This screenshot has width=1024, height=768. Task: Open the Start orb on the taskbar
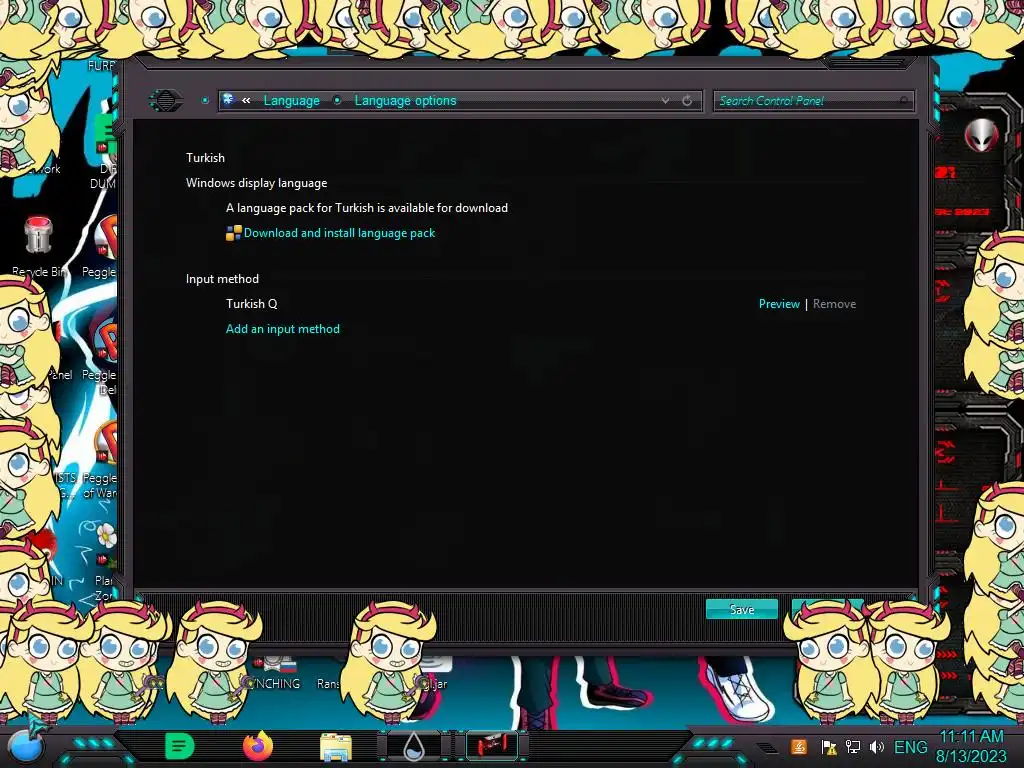[x=25, y=746]
